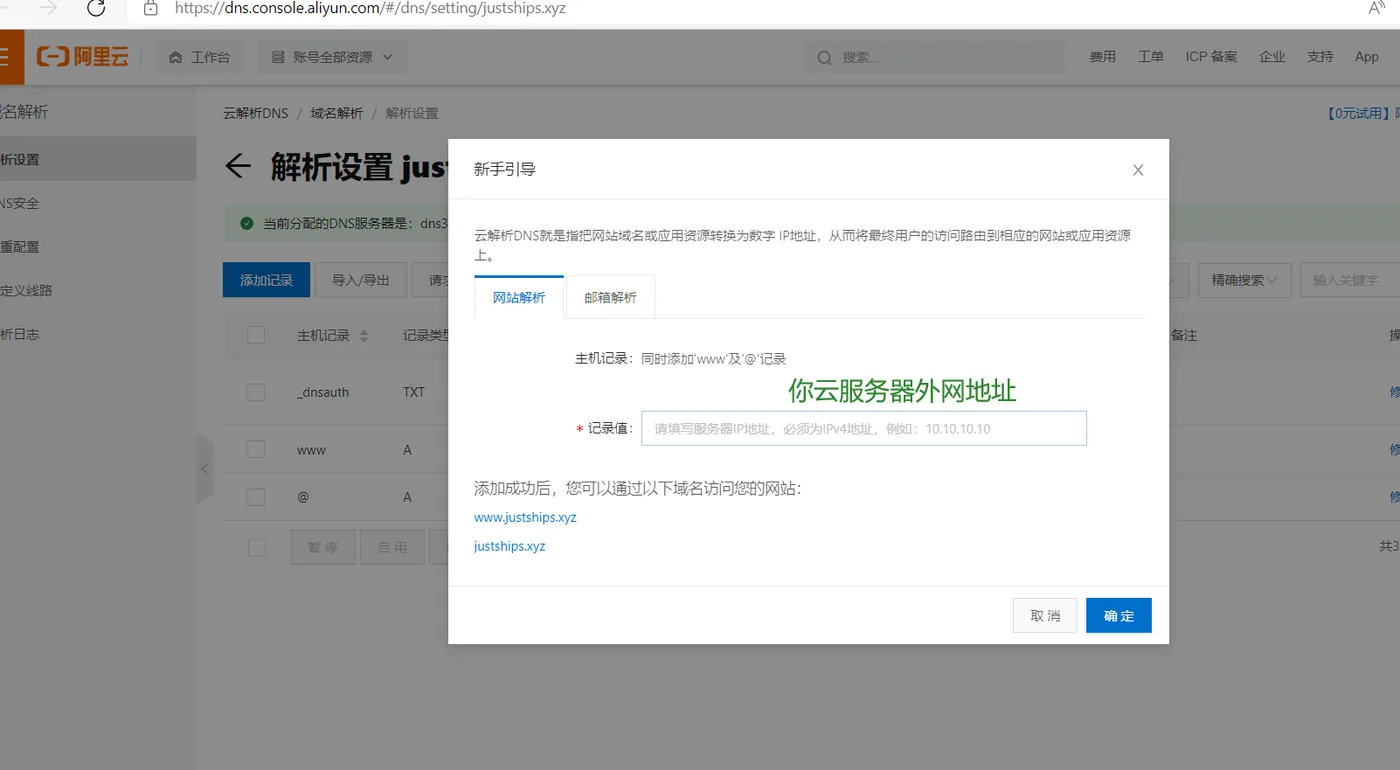1400x770 pixels.
Task: Open the hamburger menu at top left
Action: click(4, 57)
